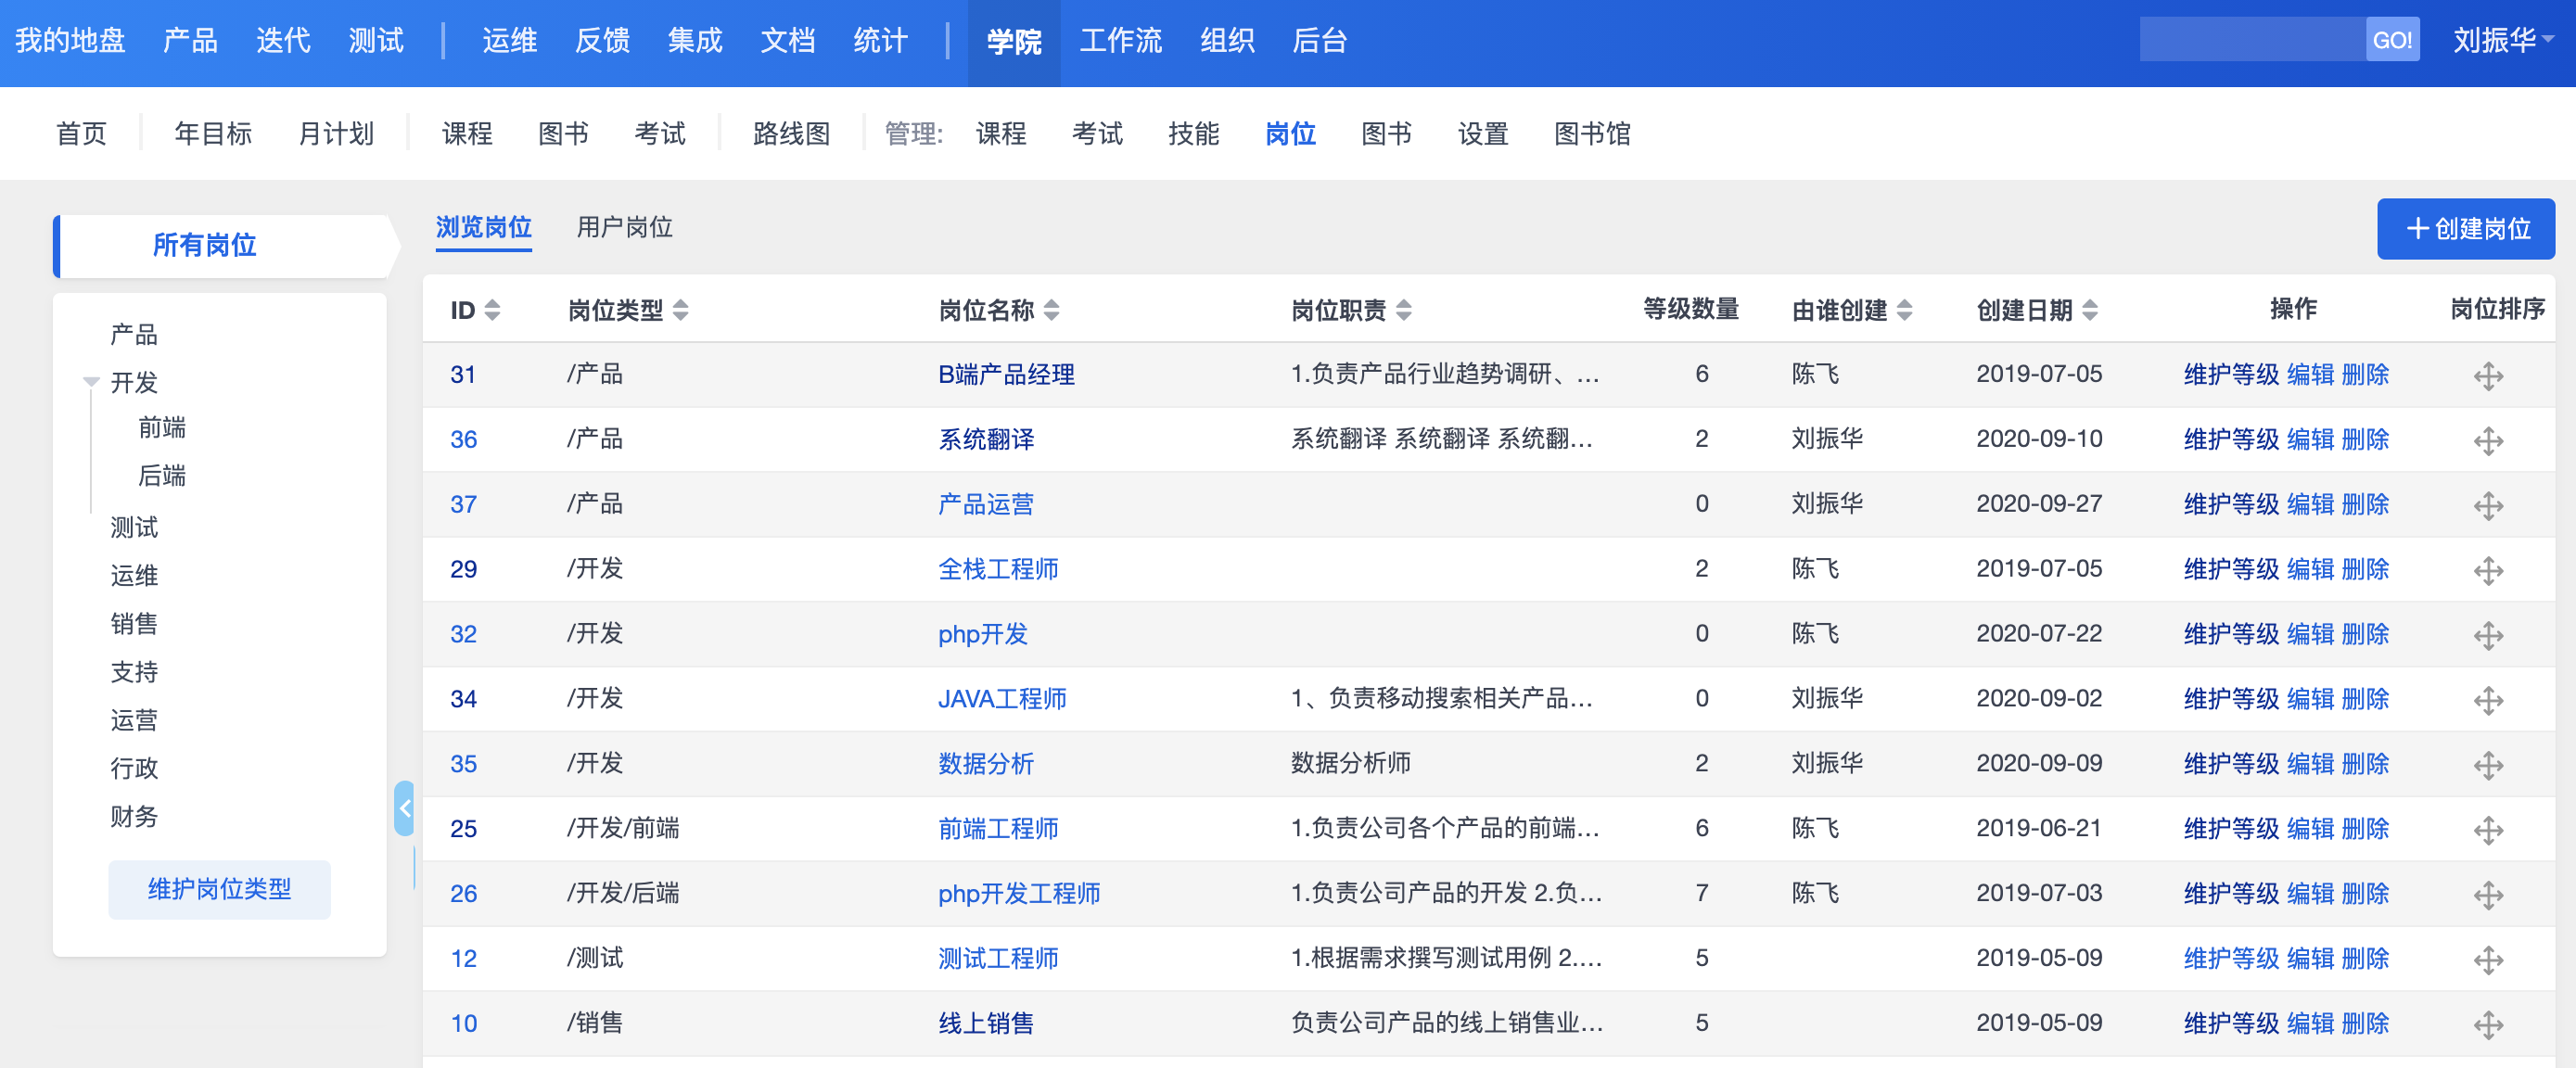Select 前端 under 开发 in tree
This screenshot has height=1068, width=2576.
(162, 427)
